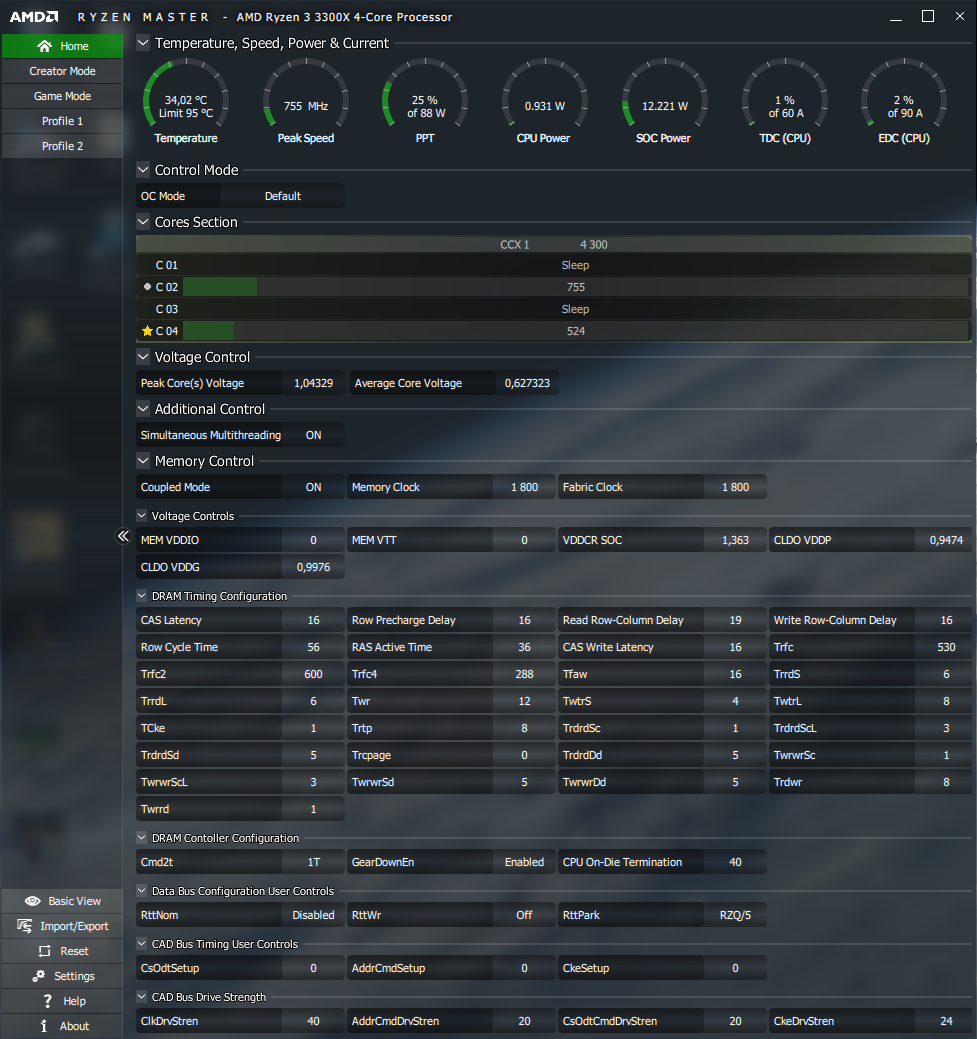
Task: Switch to Basic View
Action: 62,901
